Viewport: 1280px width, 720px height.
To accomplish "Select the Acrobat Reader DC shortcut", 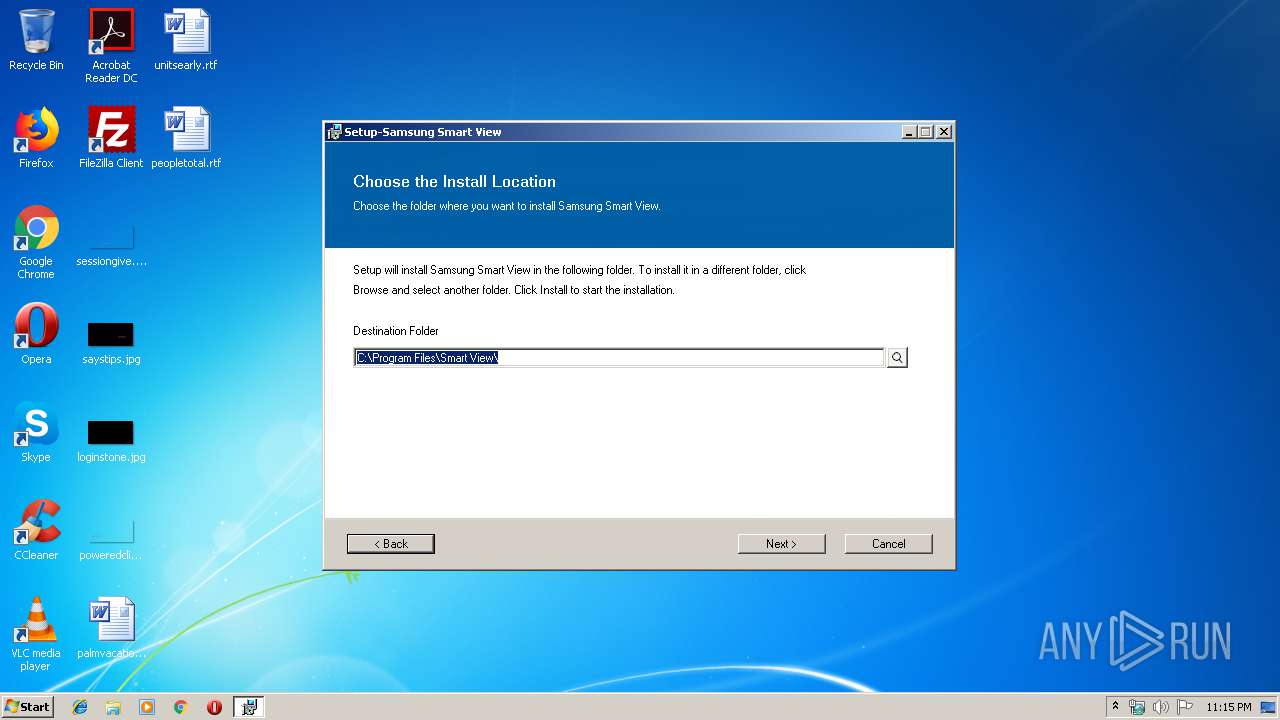I will click(x=111, y=46).
